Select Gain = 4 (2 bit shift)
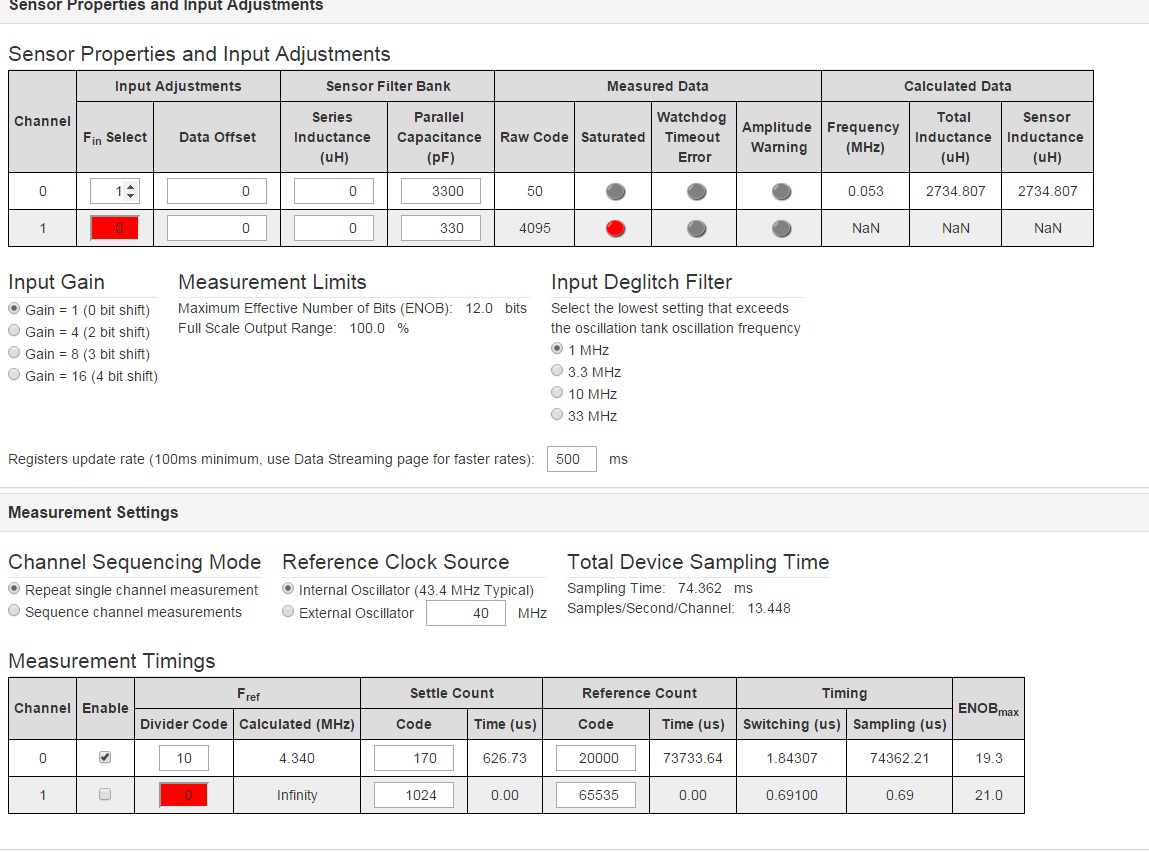 click(x=14, y=330)
